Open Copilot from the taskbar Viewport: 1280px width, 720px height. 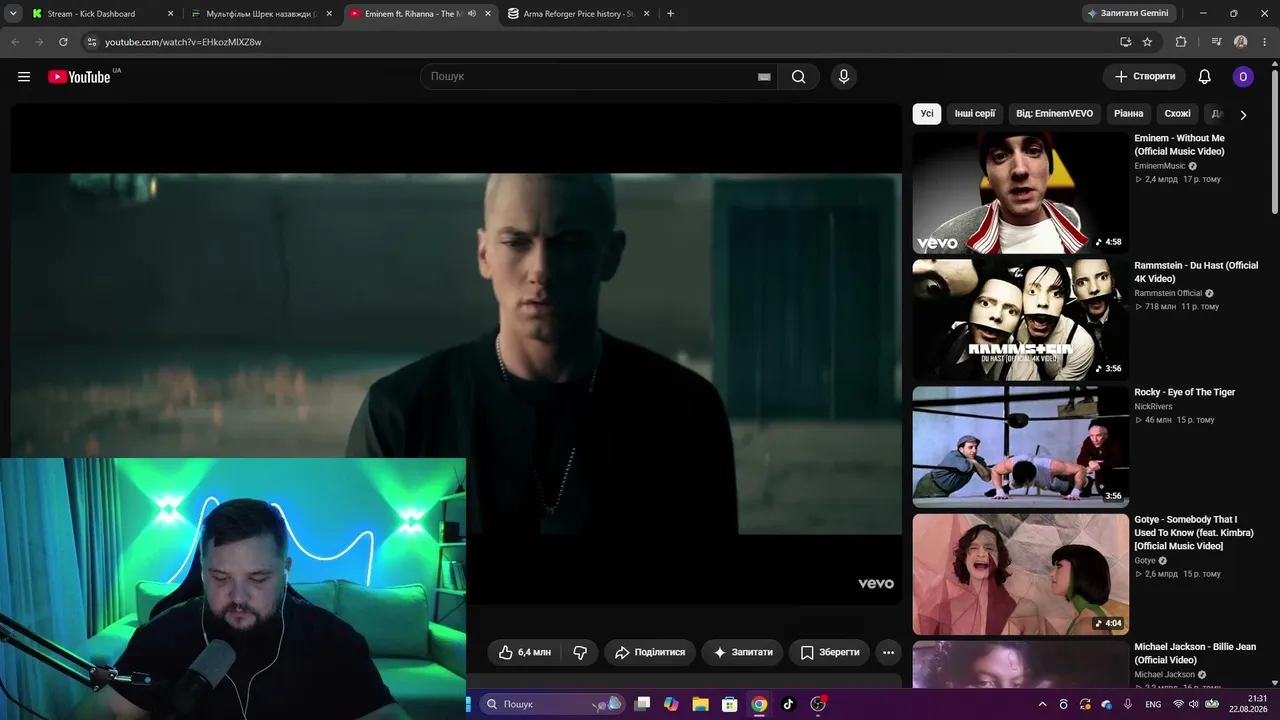click(x=671, y=704)
